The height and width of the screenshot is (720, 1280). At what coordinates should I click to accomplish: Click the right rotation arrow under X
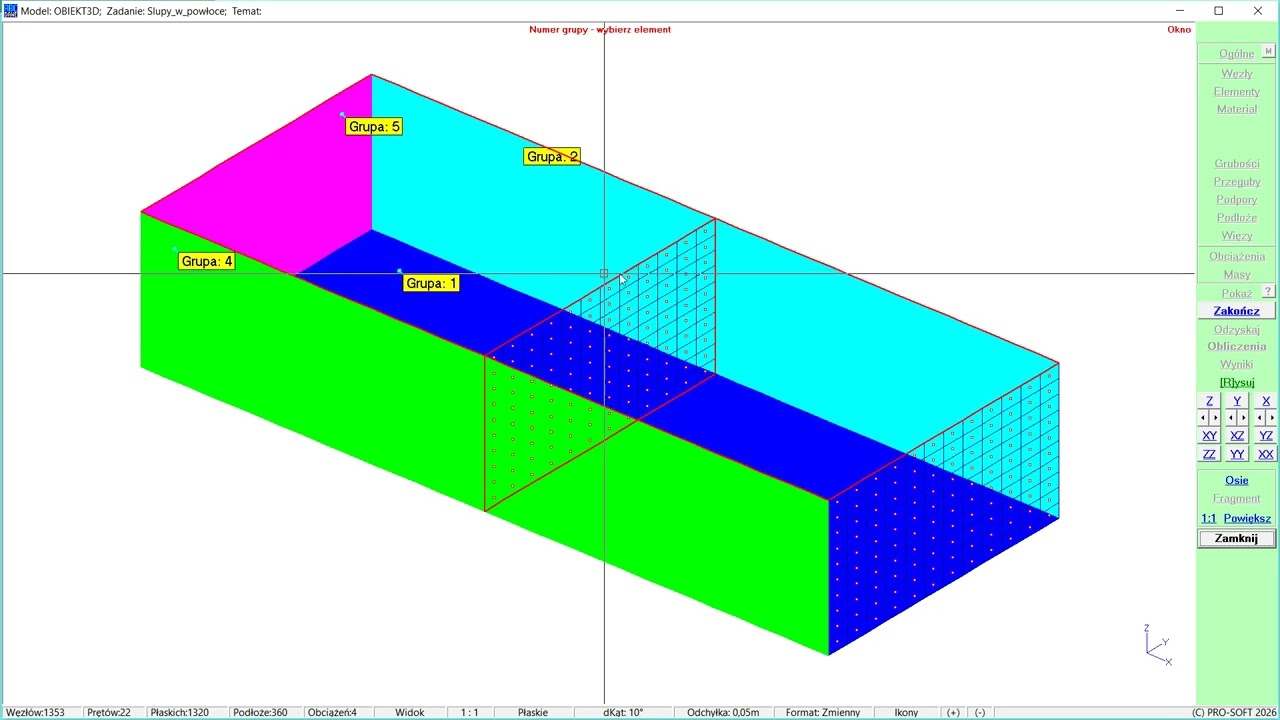click(x=1272, y=418)
